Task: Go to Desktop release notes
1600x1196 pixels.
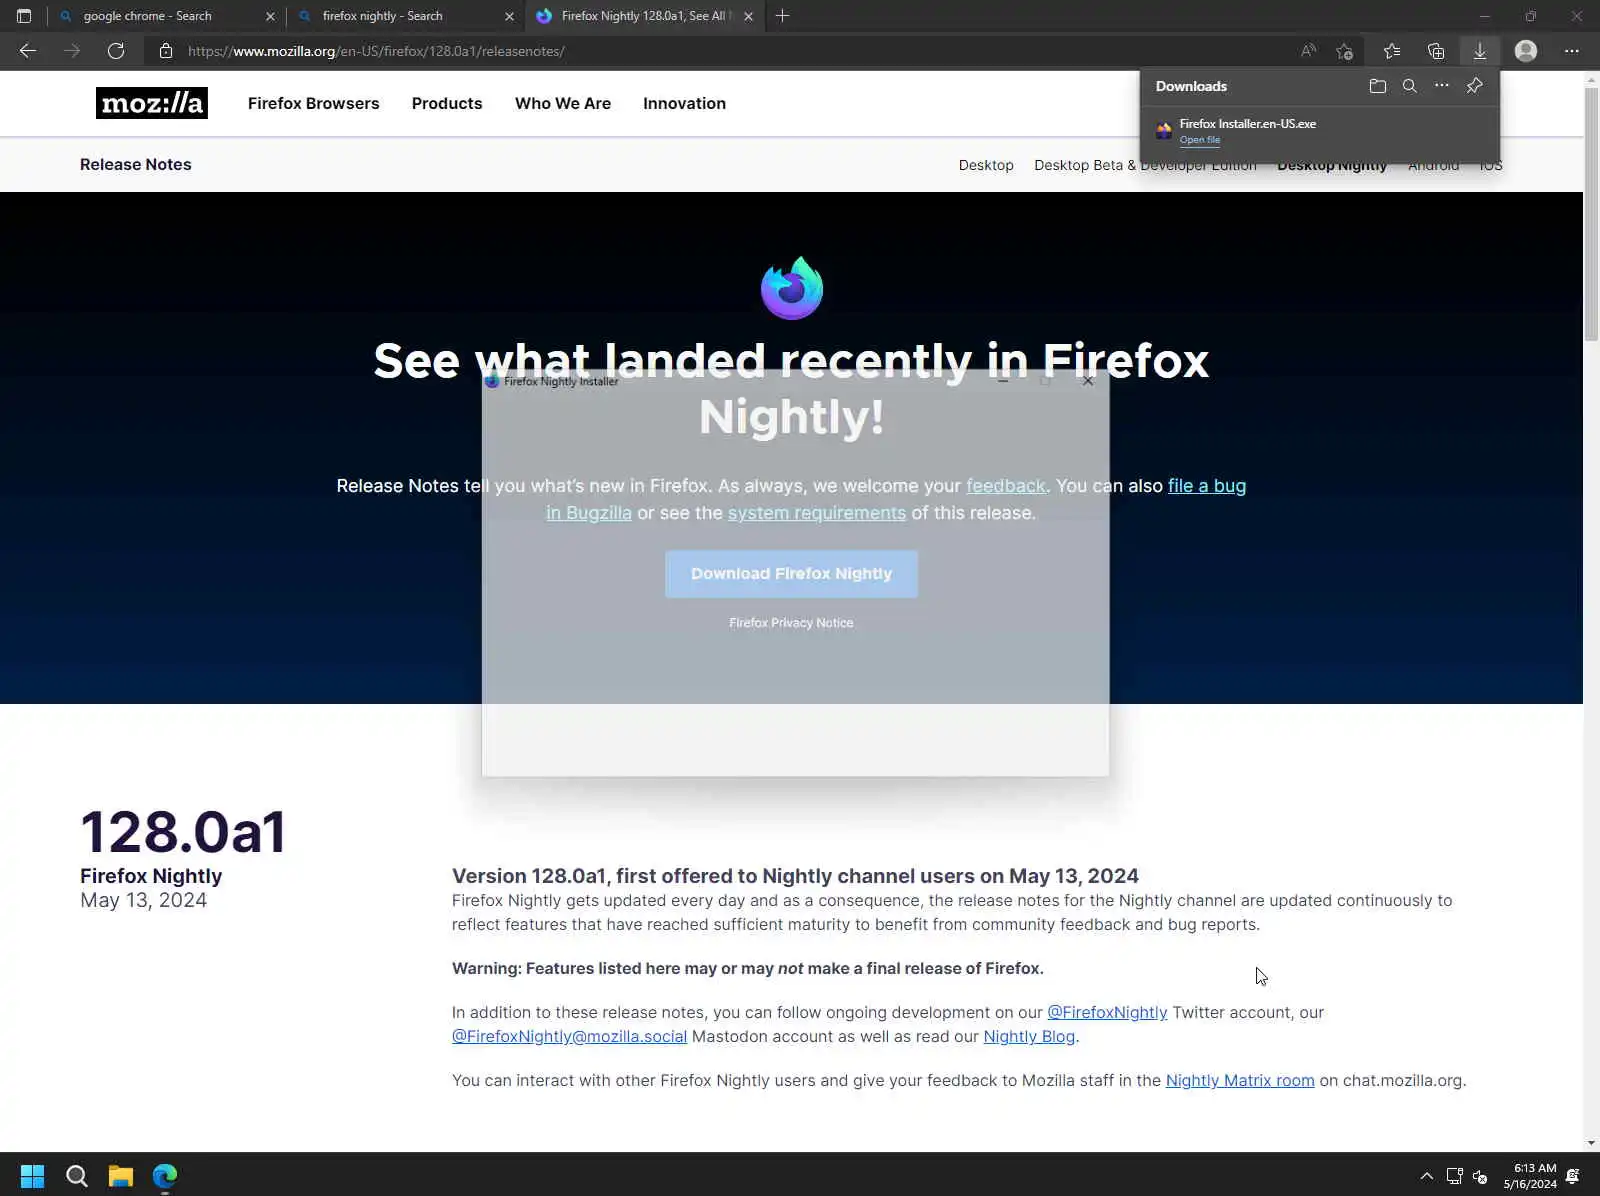Action: [x=986, y=165]
